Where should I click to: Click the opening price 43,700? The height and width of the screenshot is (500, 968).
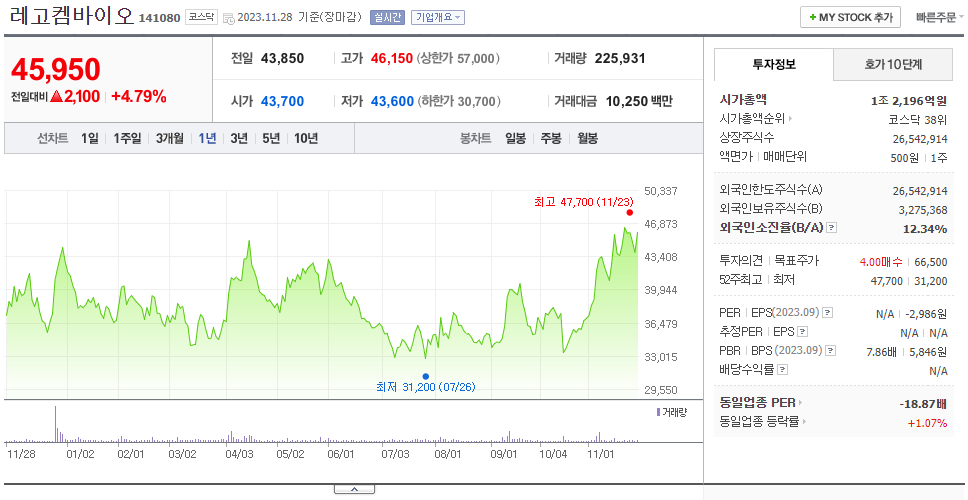pyautogui.click(x=283, y=101)
